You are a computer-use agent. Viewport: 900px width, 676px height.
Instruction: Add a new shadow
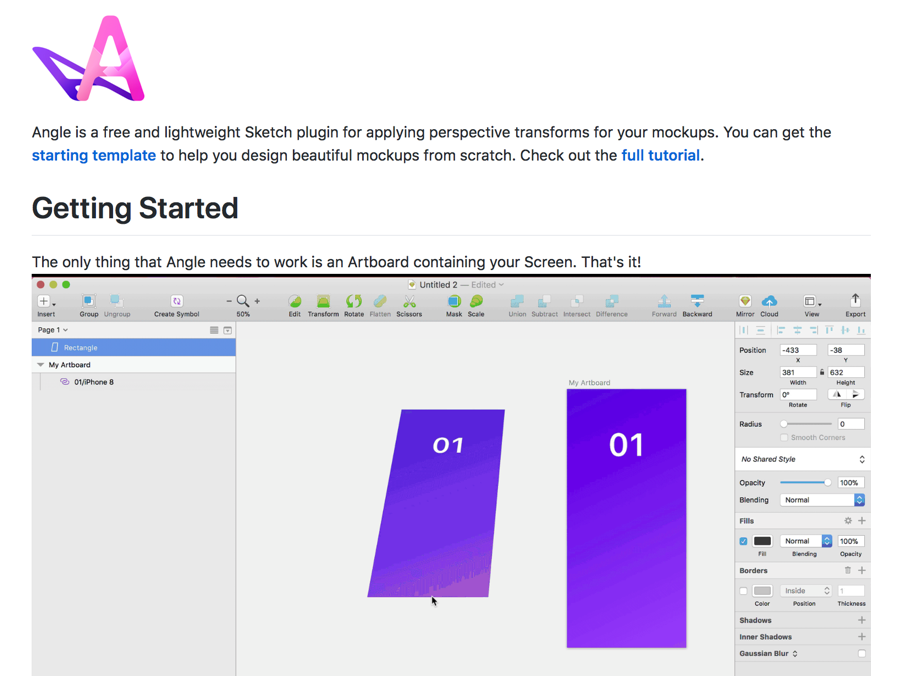[862, 620]
